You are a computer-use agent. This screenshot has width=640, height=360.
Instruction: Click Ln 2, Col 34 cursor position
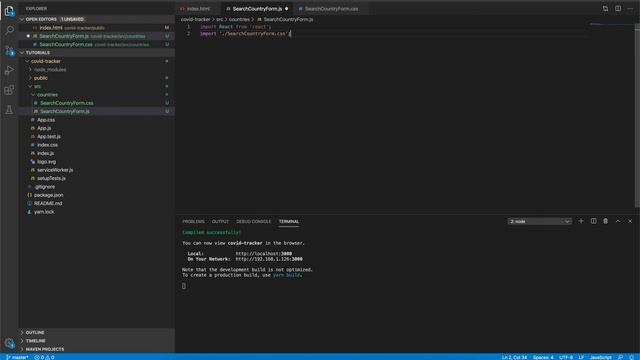514,357
